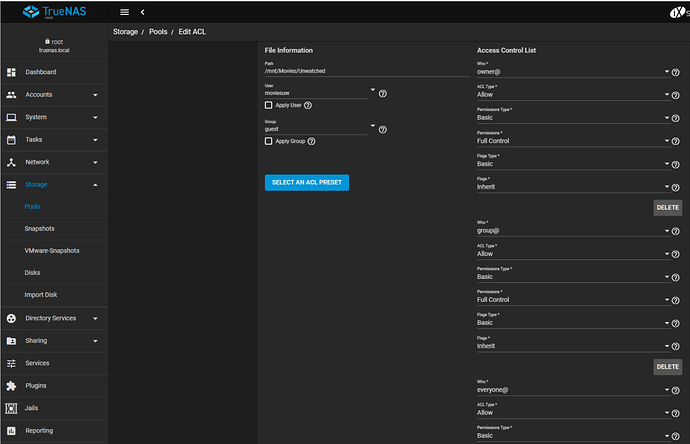Click the Plugins puzzle icon

tap(11, 386)
